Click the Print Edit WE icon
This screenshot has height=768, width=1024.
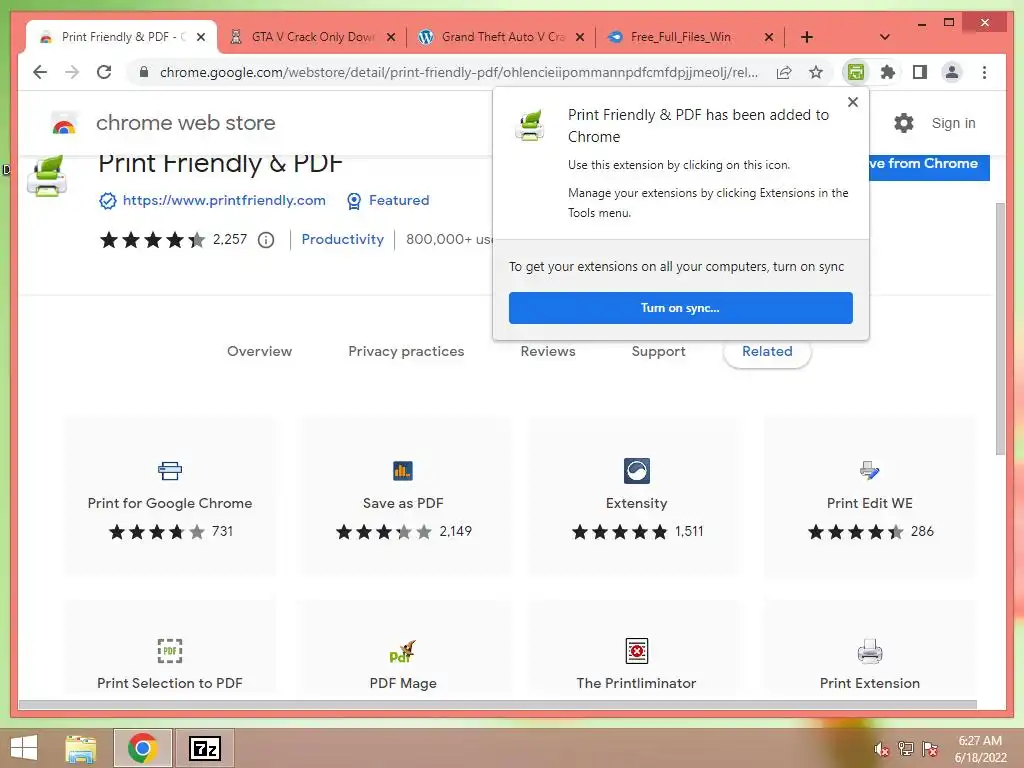(870, 470)
